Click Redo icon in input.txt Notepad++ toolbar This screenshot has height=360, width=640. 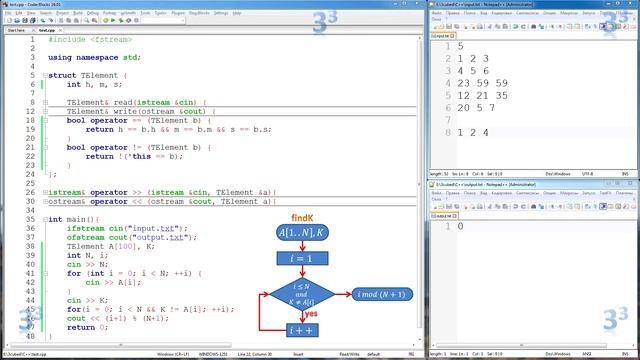(524, 27)
